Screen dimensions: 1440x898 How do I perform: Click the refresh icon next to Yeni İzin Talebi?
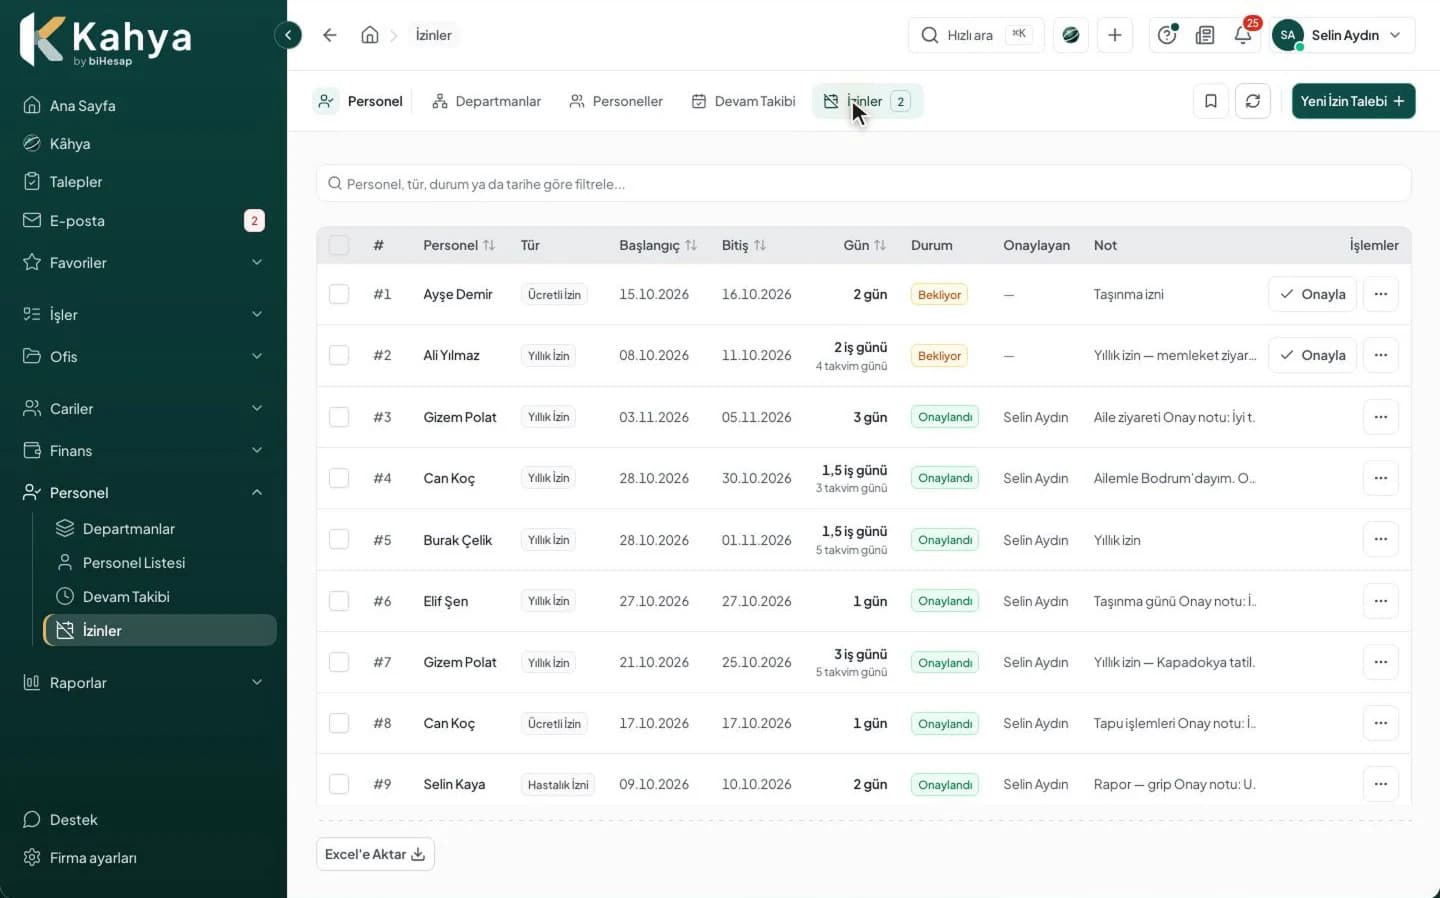pyautogui.click(x=1252, y=101)
